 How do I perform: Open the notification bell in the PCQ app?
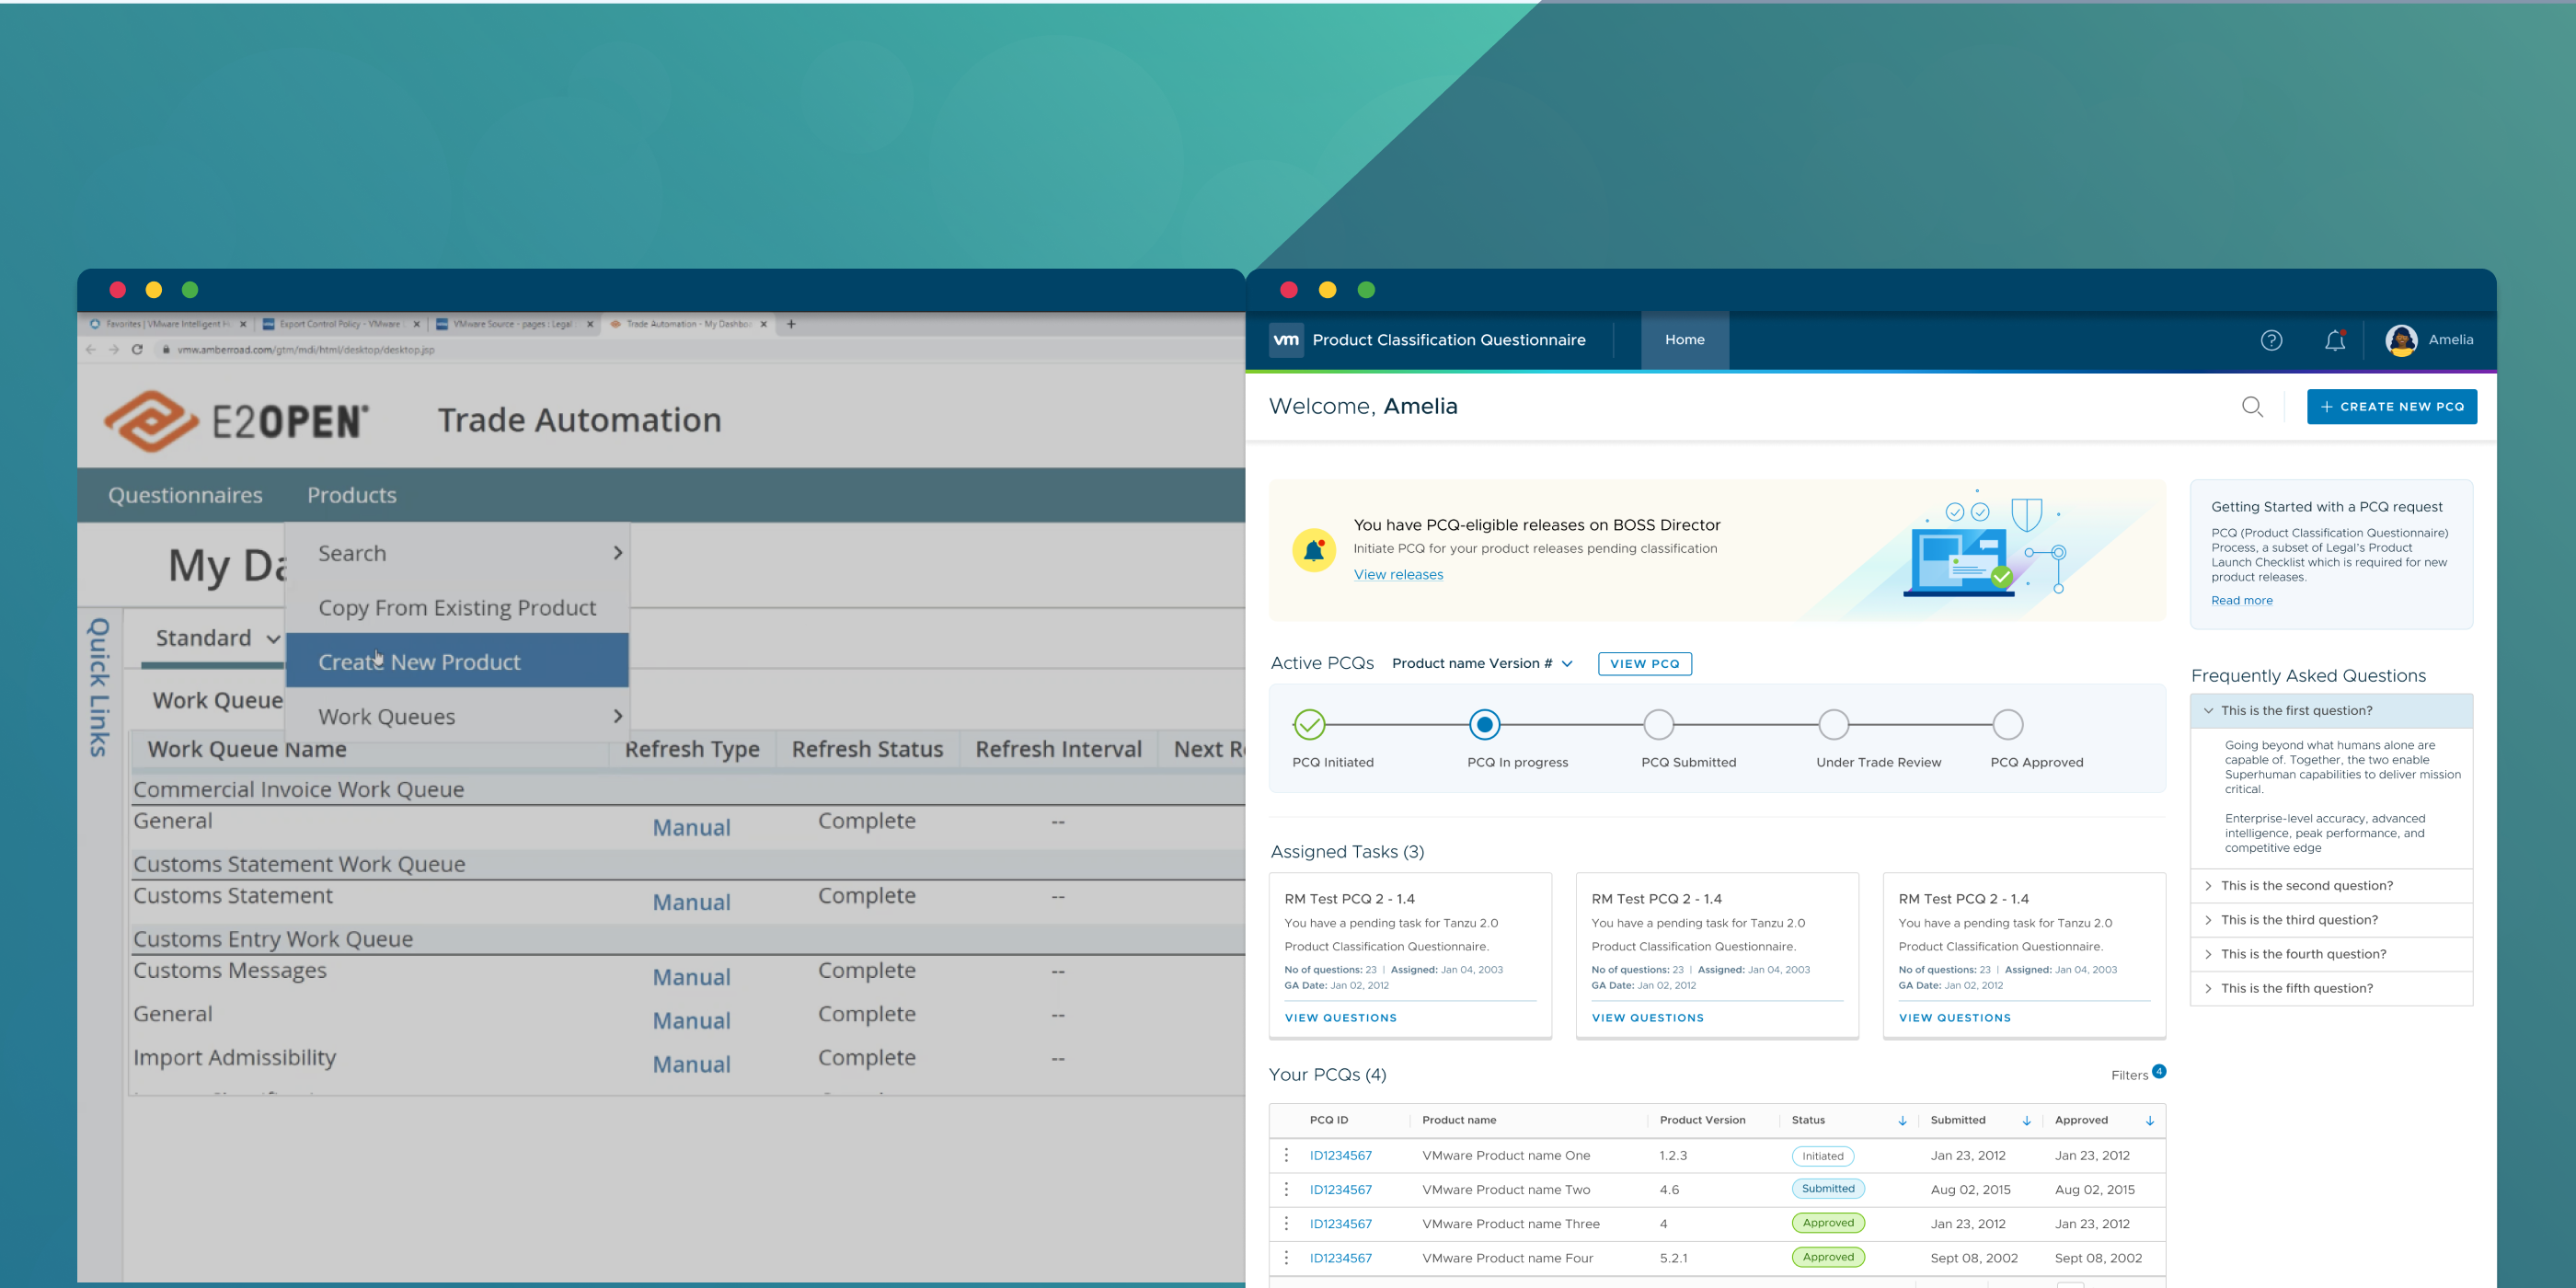2335,340
